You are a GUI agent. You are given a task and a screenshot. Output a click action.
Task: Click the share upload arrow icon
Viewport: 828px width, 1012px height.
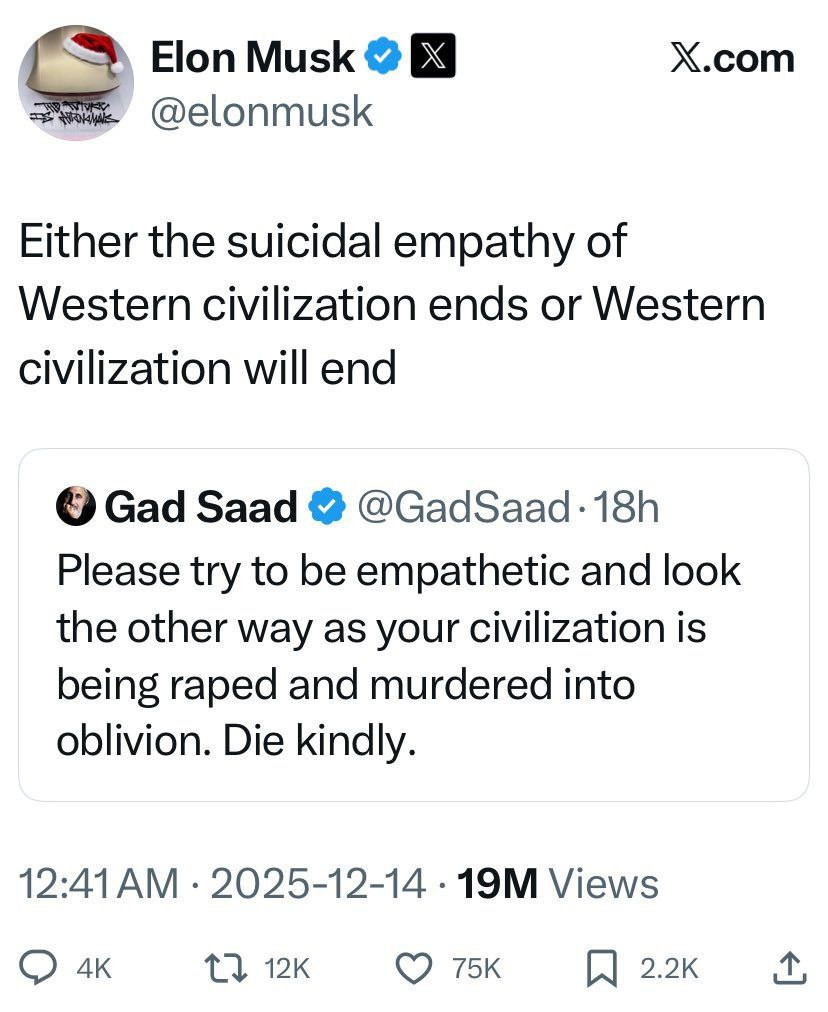point(789,966)
